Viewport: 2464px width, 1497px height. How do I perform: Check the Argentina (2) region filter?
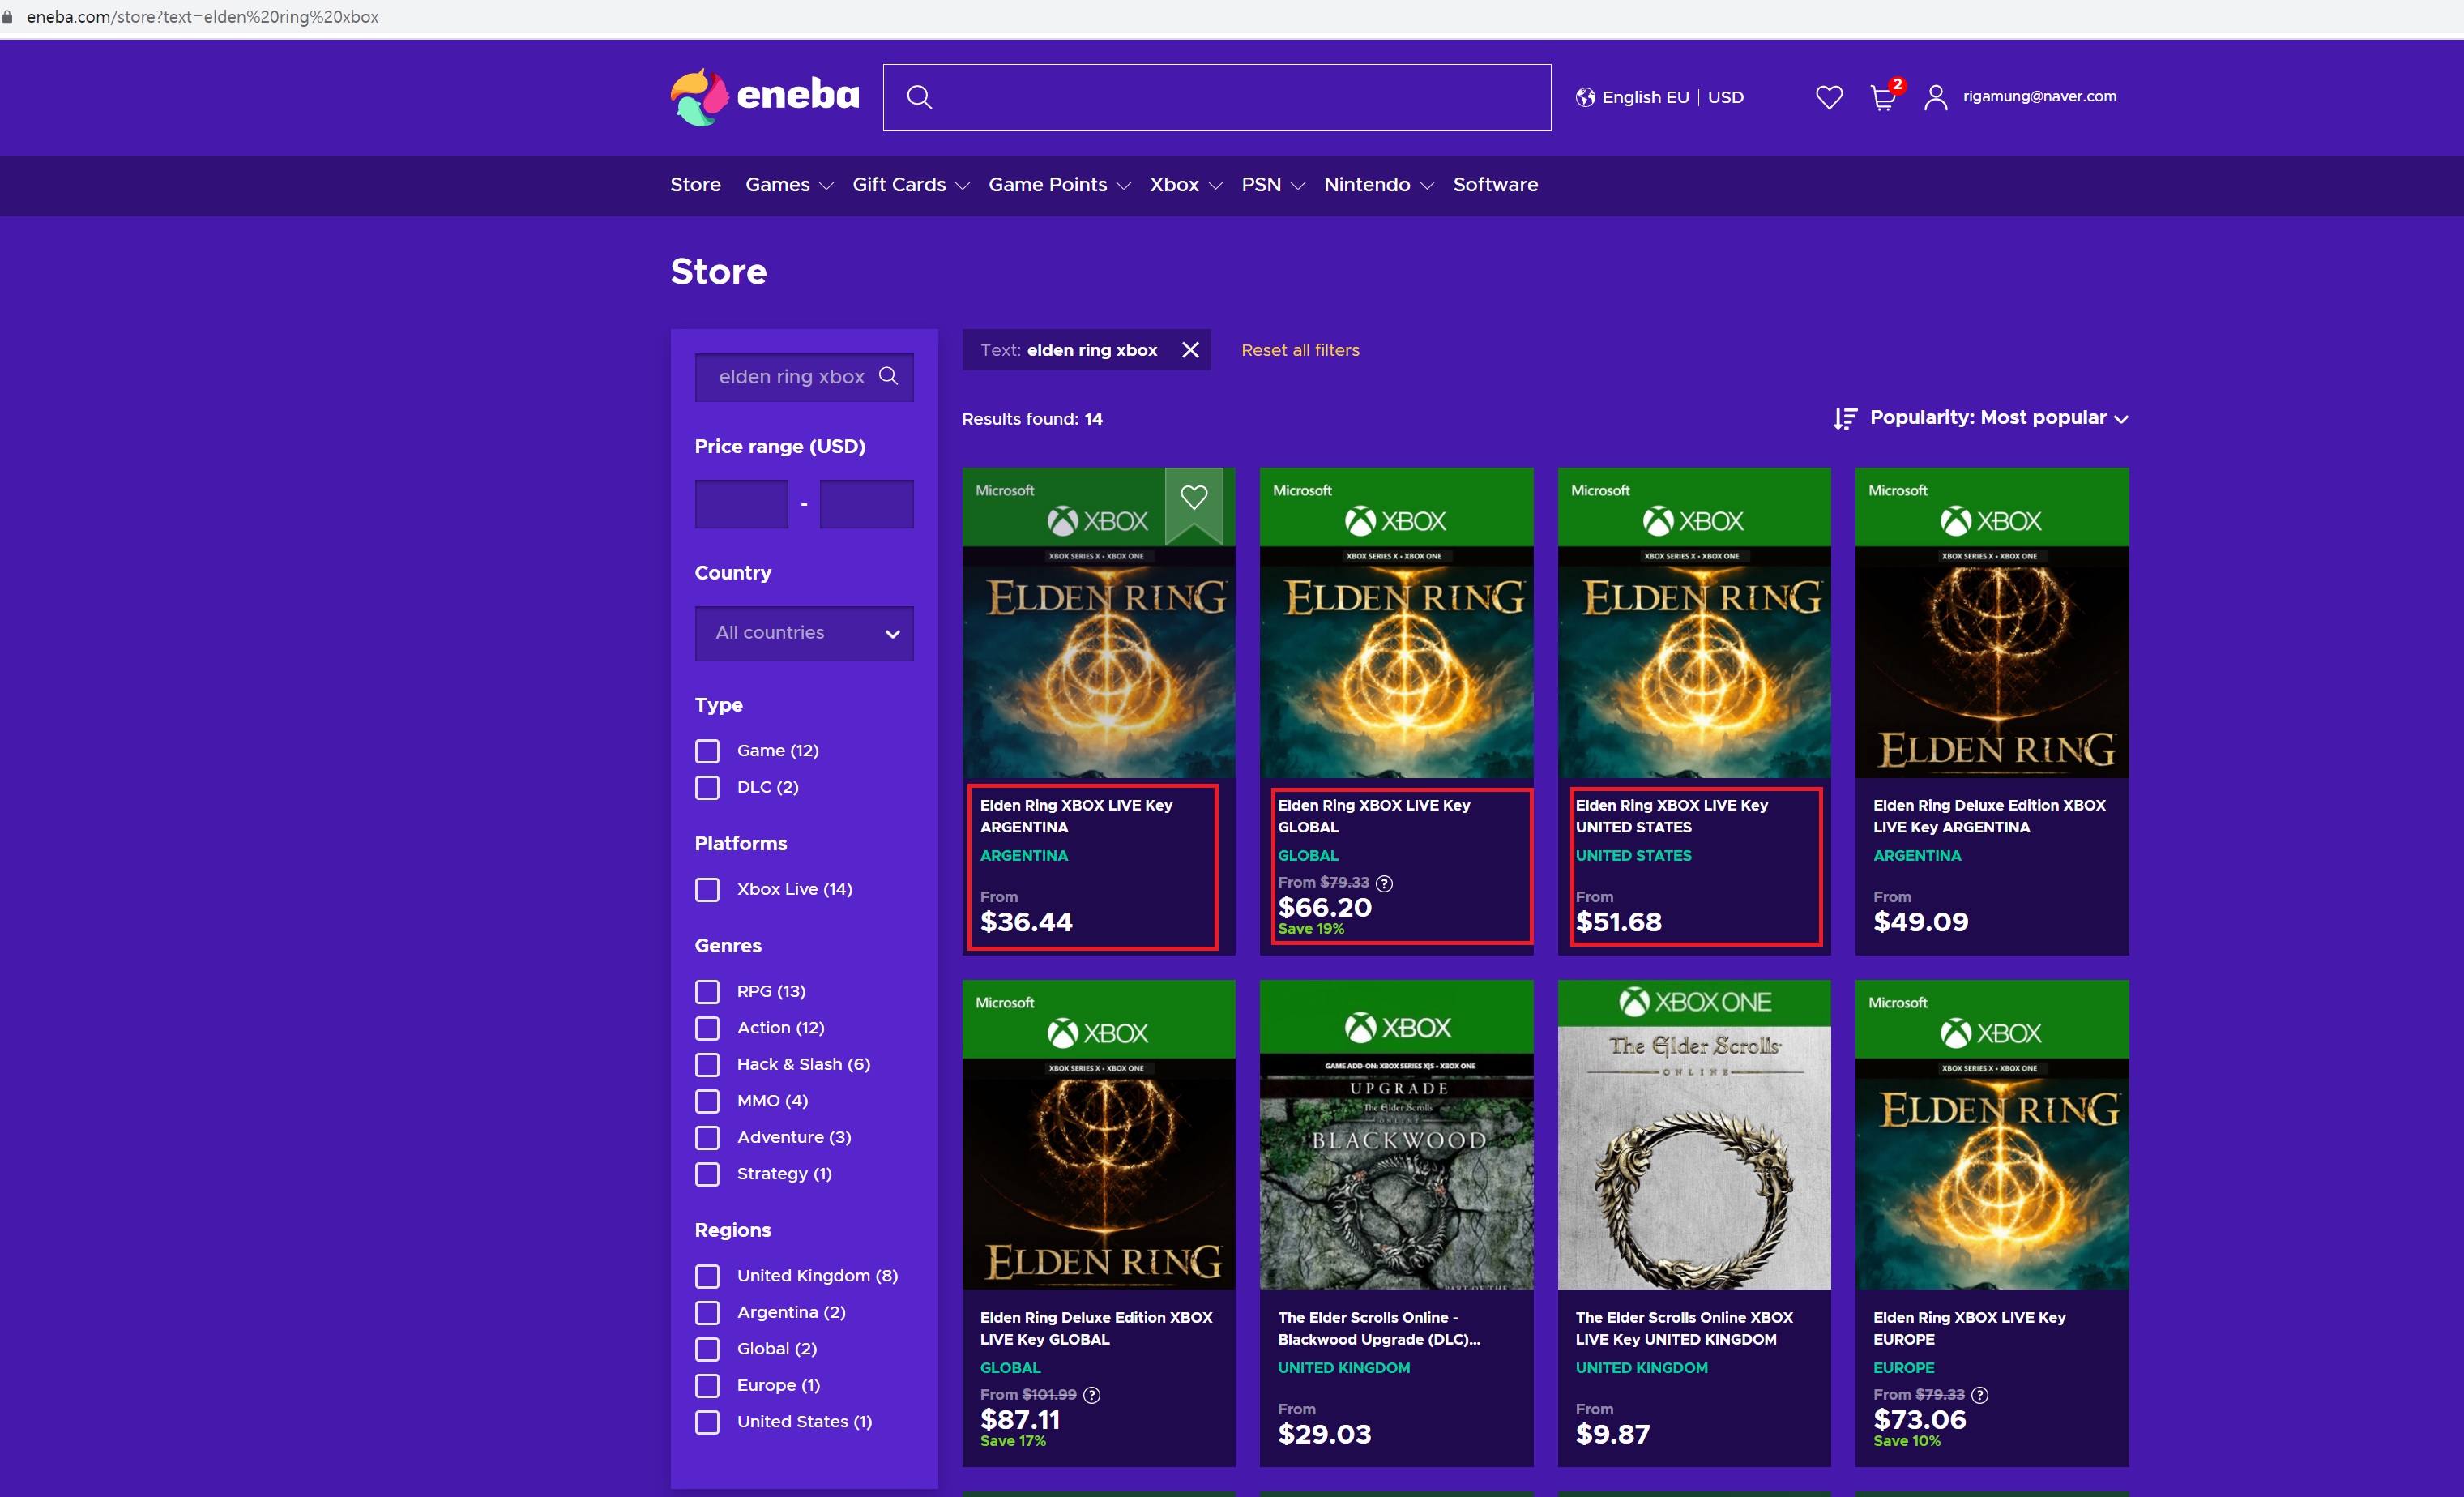[707, 1313]
